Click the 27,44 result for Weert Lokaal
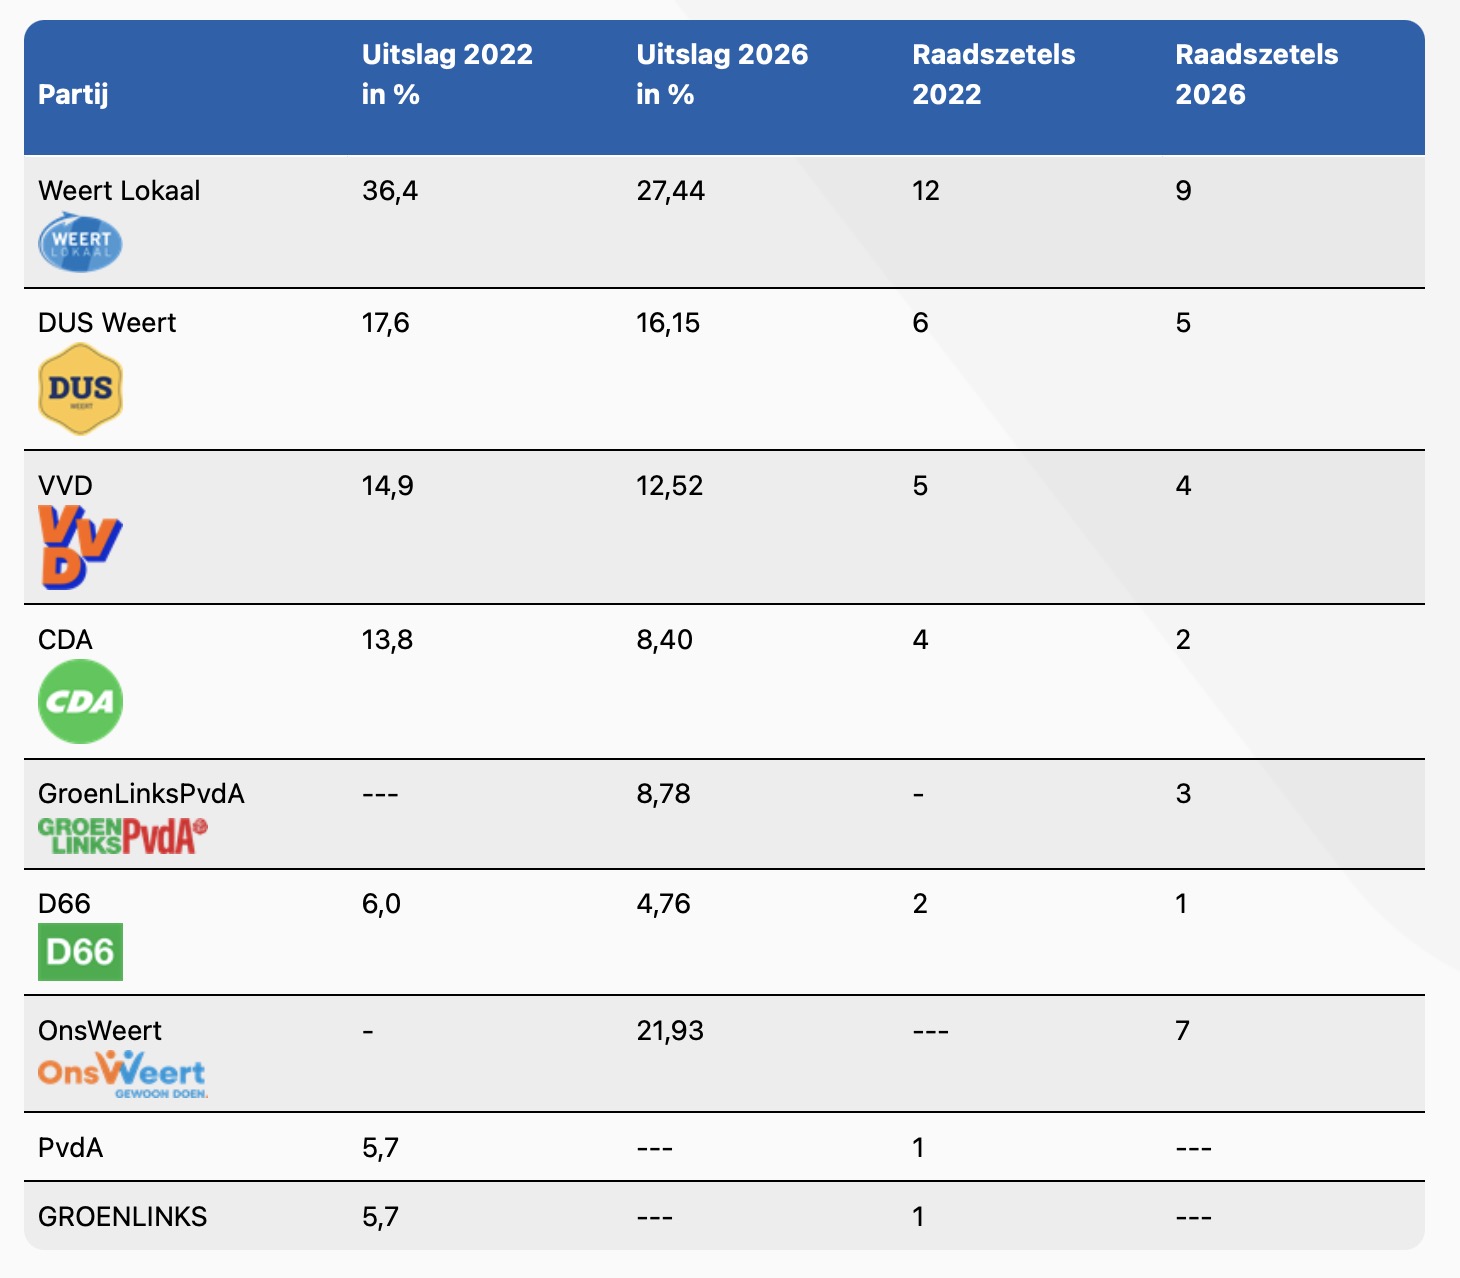This screenshot has width=1460, height=1278. click(670, 190)
